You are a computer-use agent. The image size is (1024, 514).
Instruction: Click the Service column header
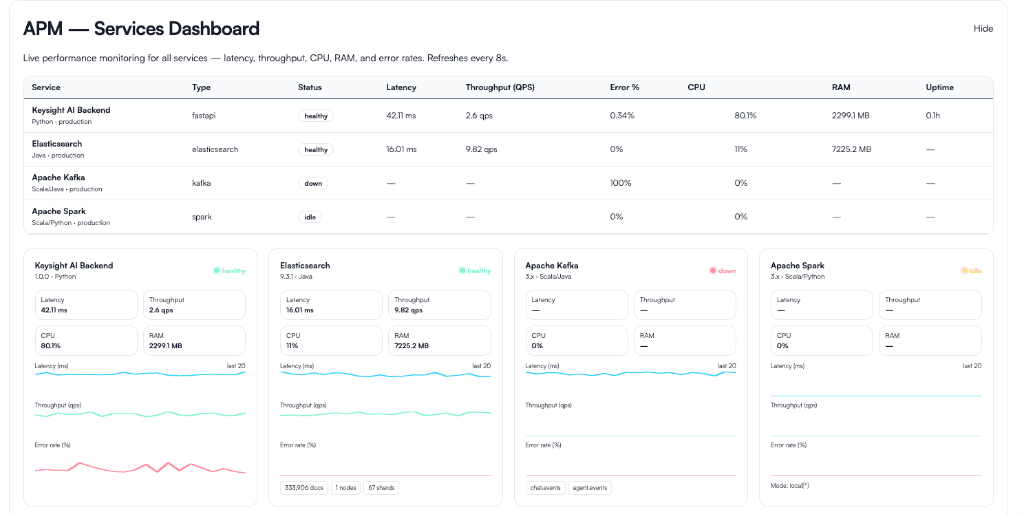[x=46, y=87]
